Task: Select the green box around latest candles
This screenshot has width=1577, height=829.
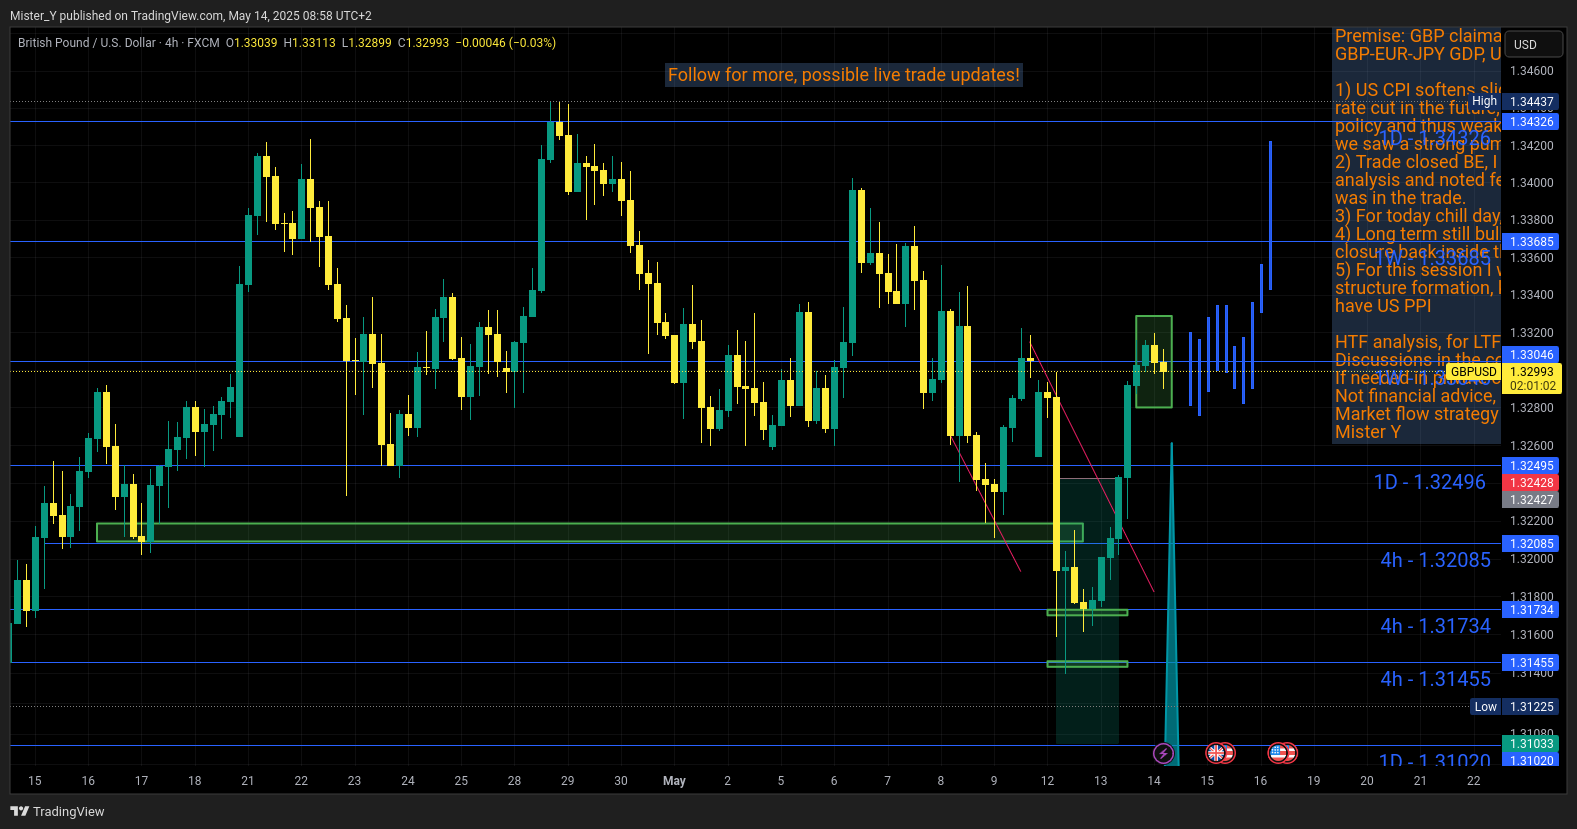Action: coord(1154,362)
